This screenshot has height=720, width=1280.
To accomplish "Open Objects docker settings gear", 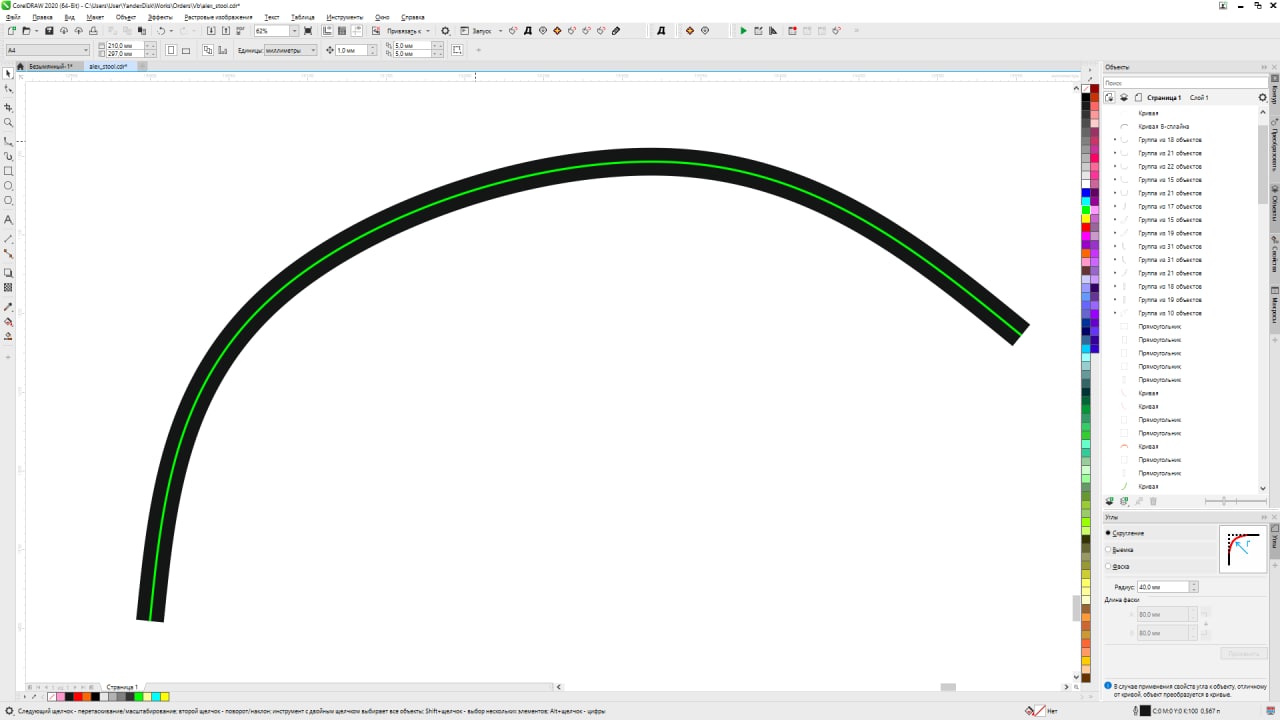I will click(x=1262, y=97).
